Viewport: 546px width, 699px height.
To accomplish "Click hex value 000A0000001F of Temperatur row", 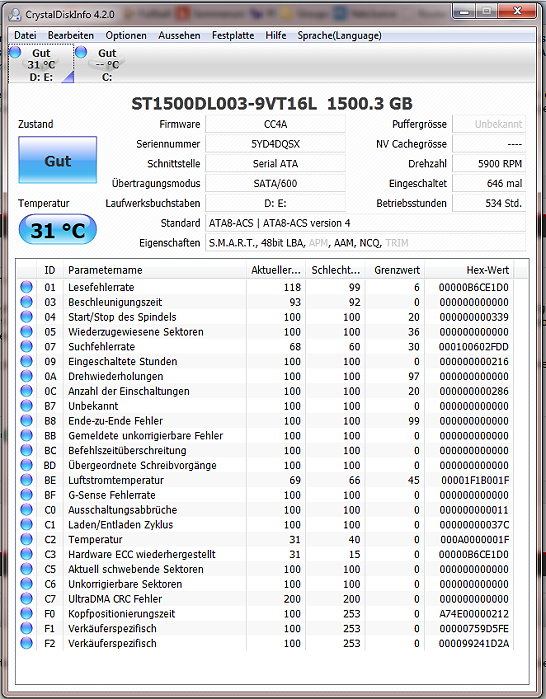I will pos(474,539).
